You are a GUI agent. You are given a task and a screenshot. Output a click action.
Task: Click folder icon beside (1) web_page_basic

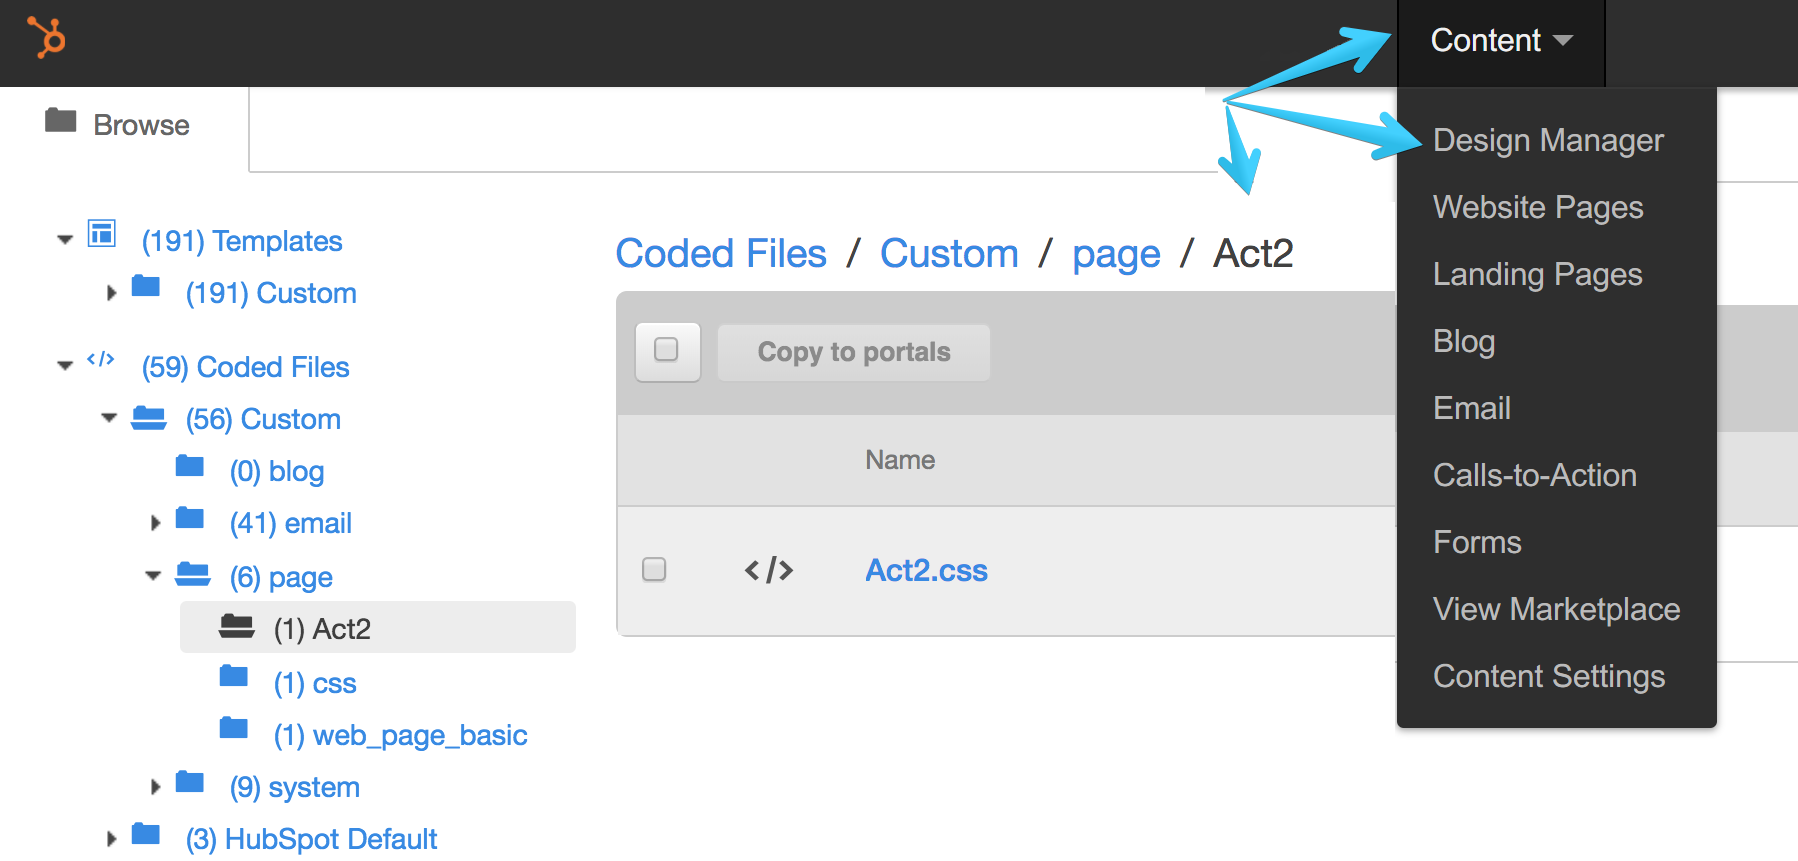234,728
